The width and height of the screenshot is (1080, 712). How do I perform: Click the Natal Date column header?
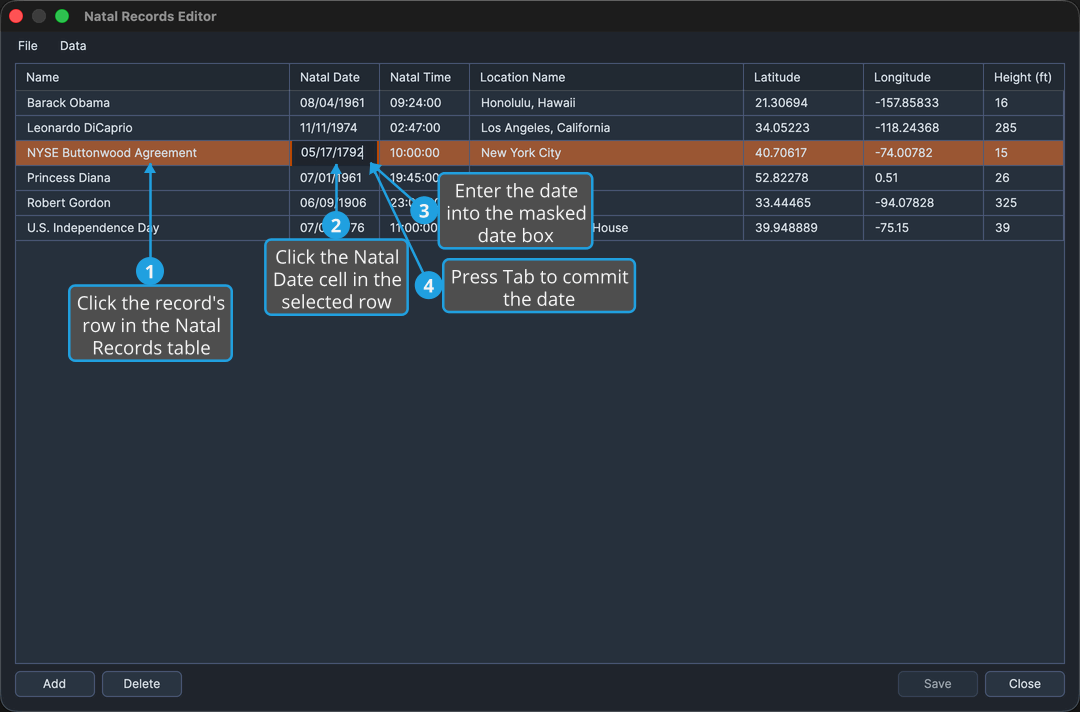[x=334, y=77]
